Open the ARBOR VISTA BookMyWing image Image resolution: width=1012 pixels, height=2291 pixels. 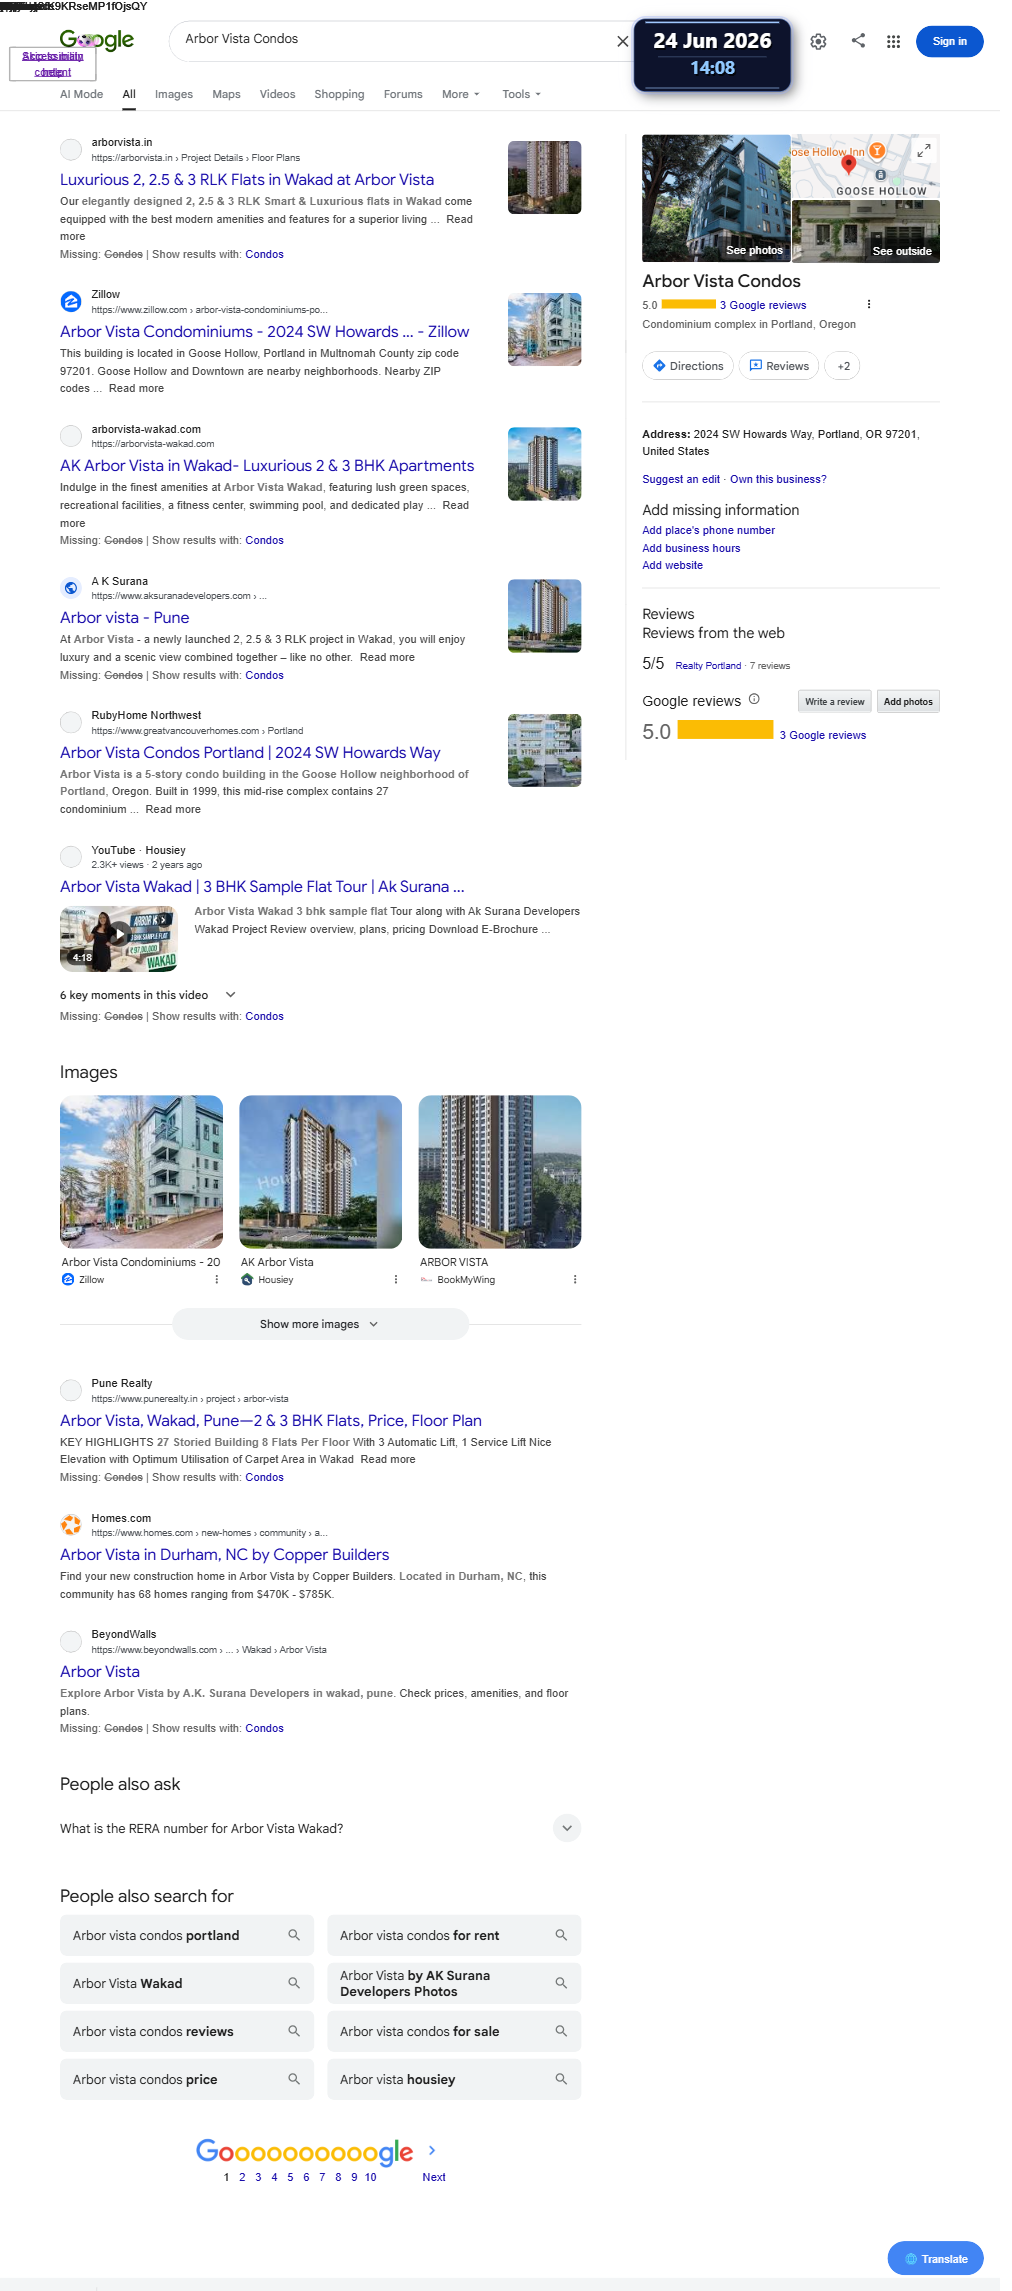500,1171
